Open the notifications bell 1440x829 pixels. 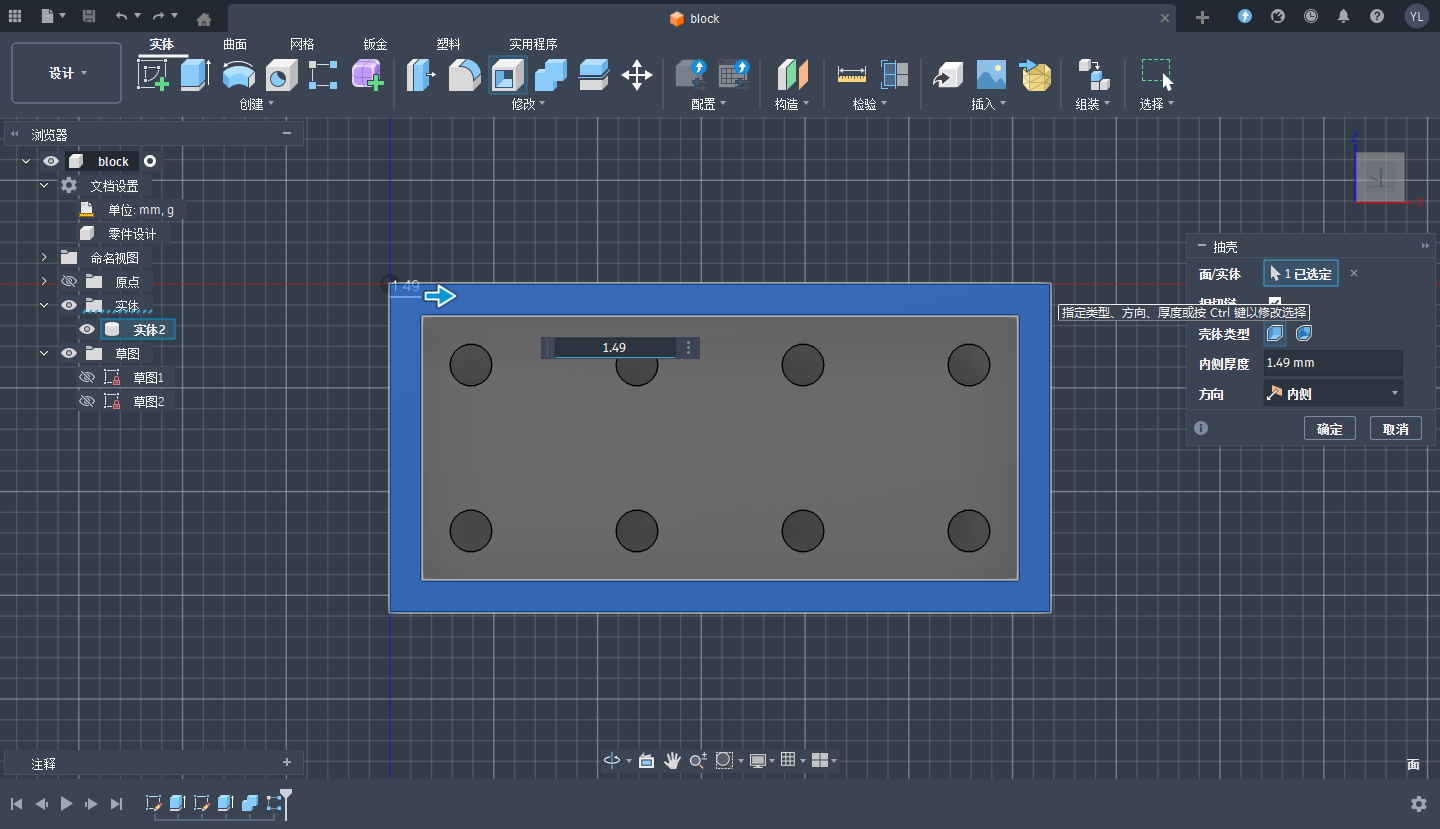click(1343, 17)
